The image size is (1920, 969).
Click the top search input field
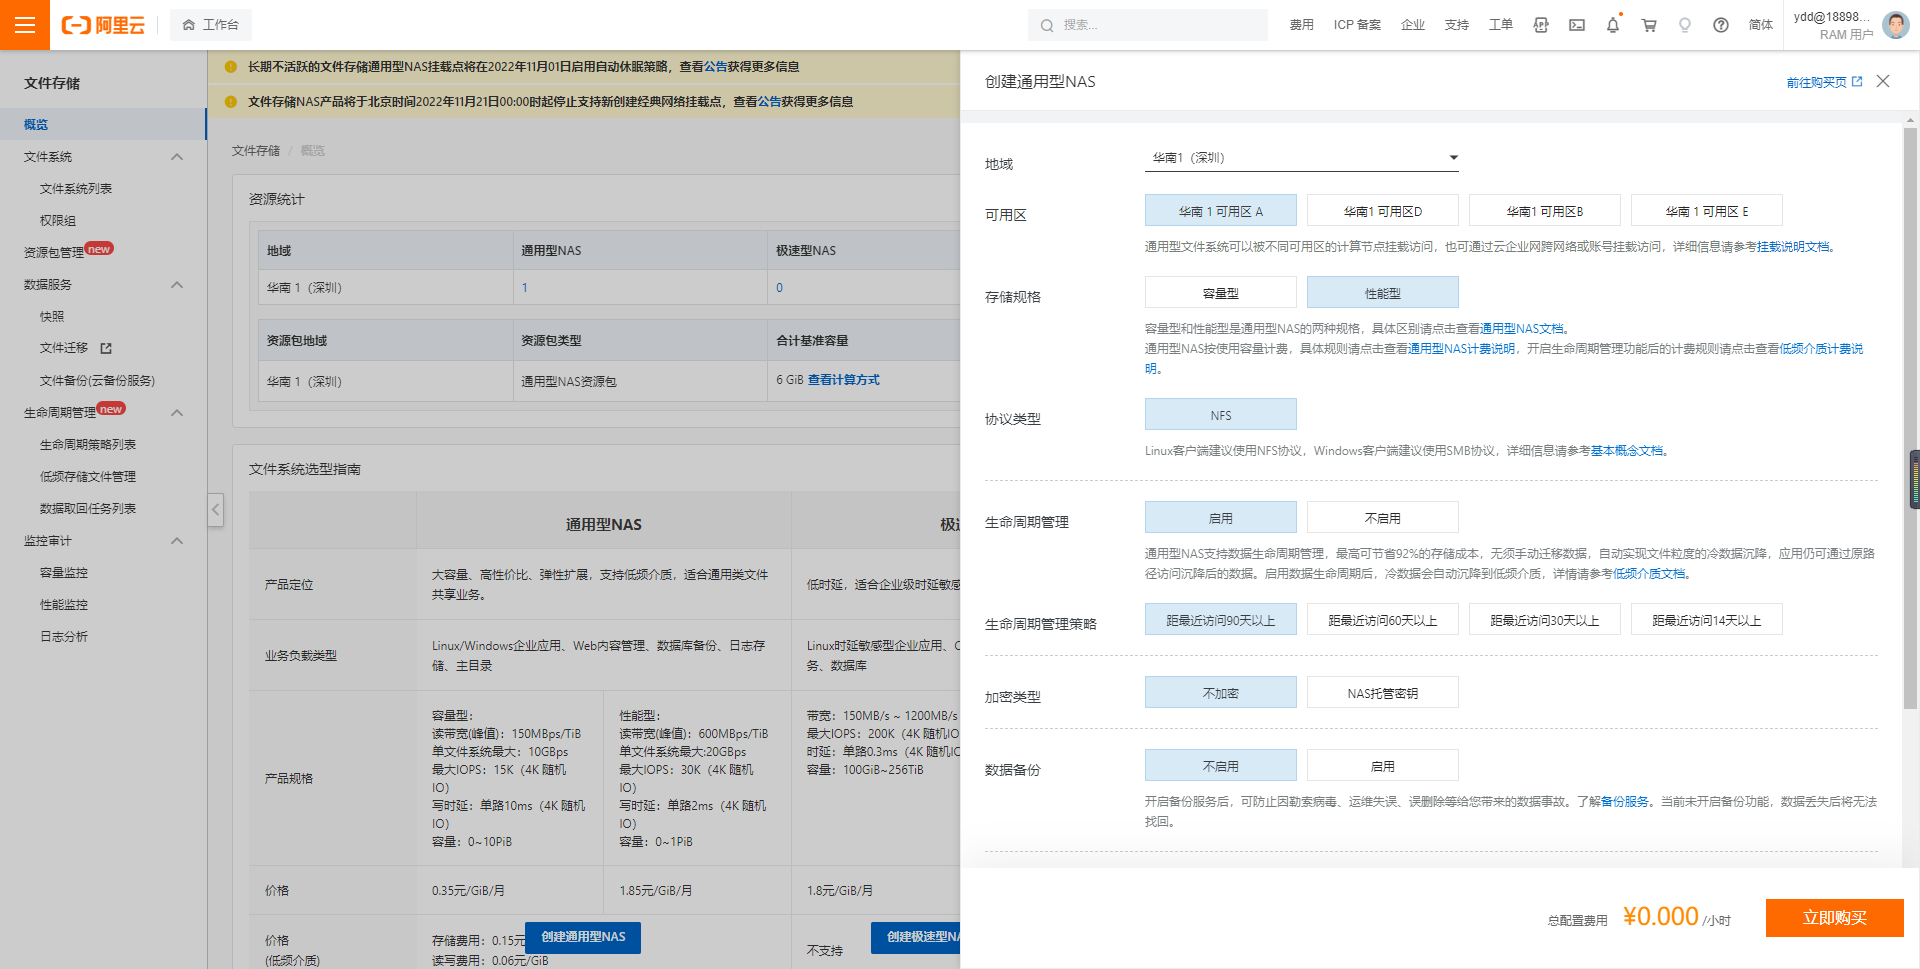(x=1148, y=25)
